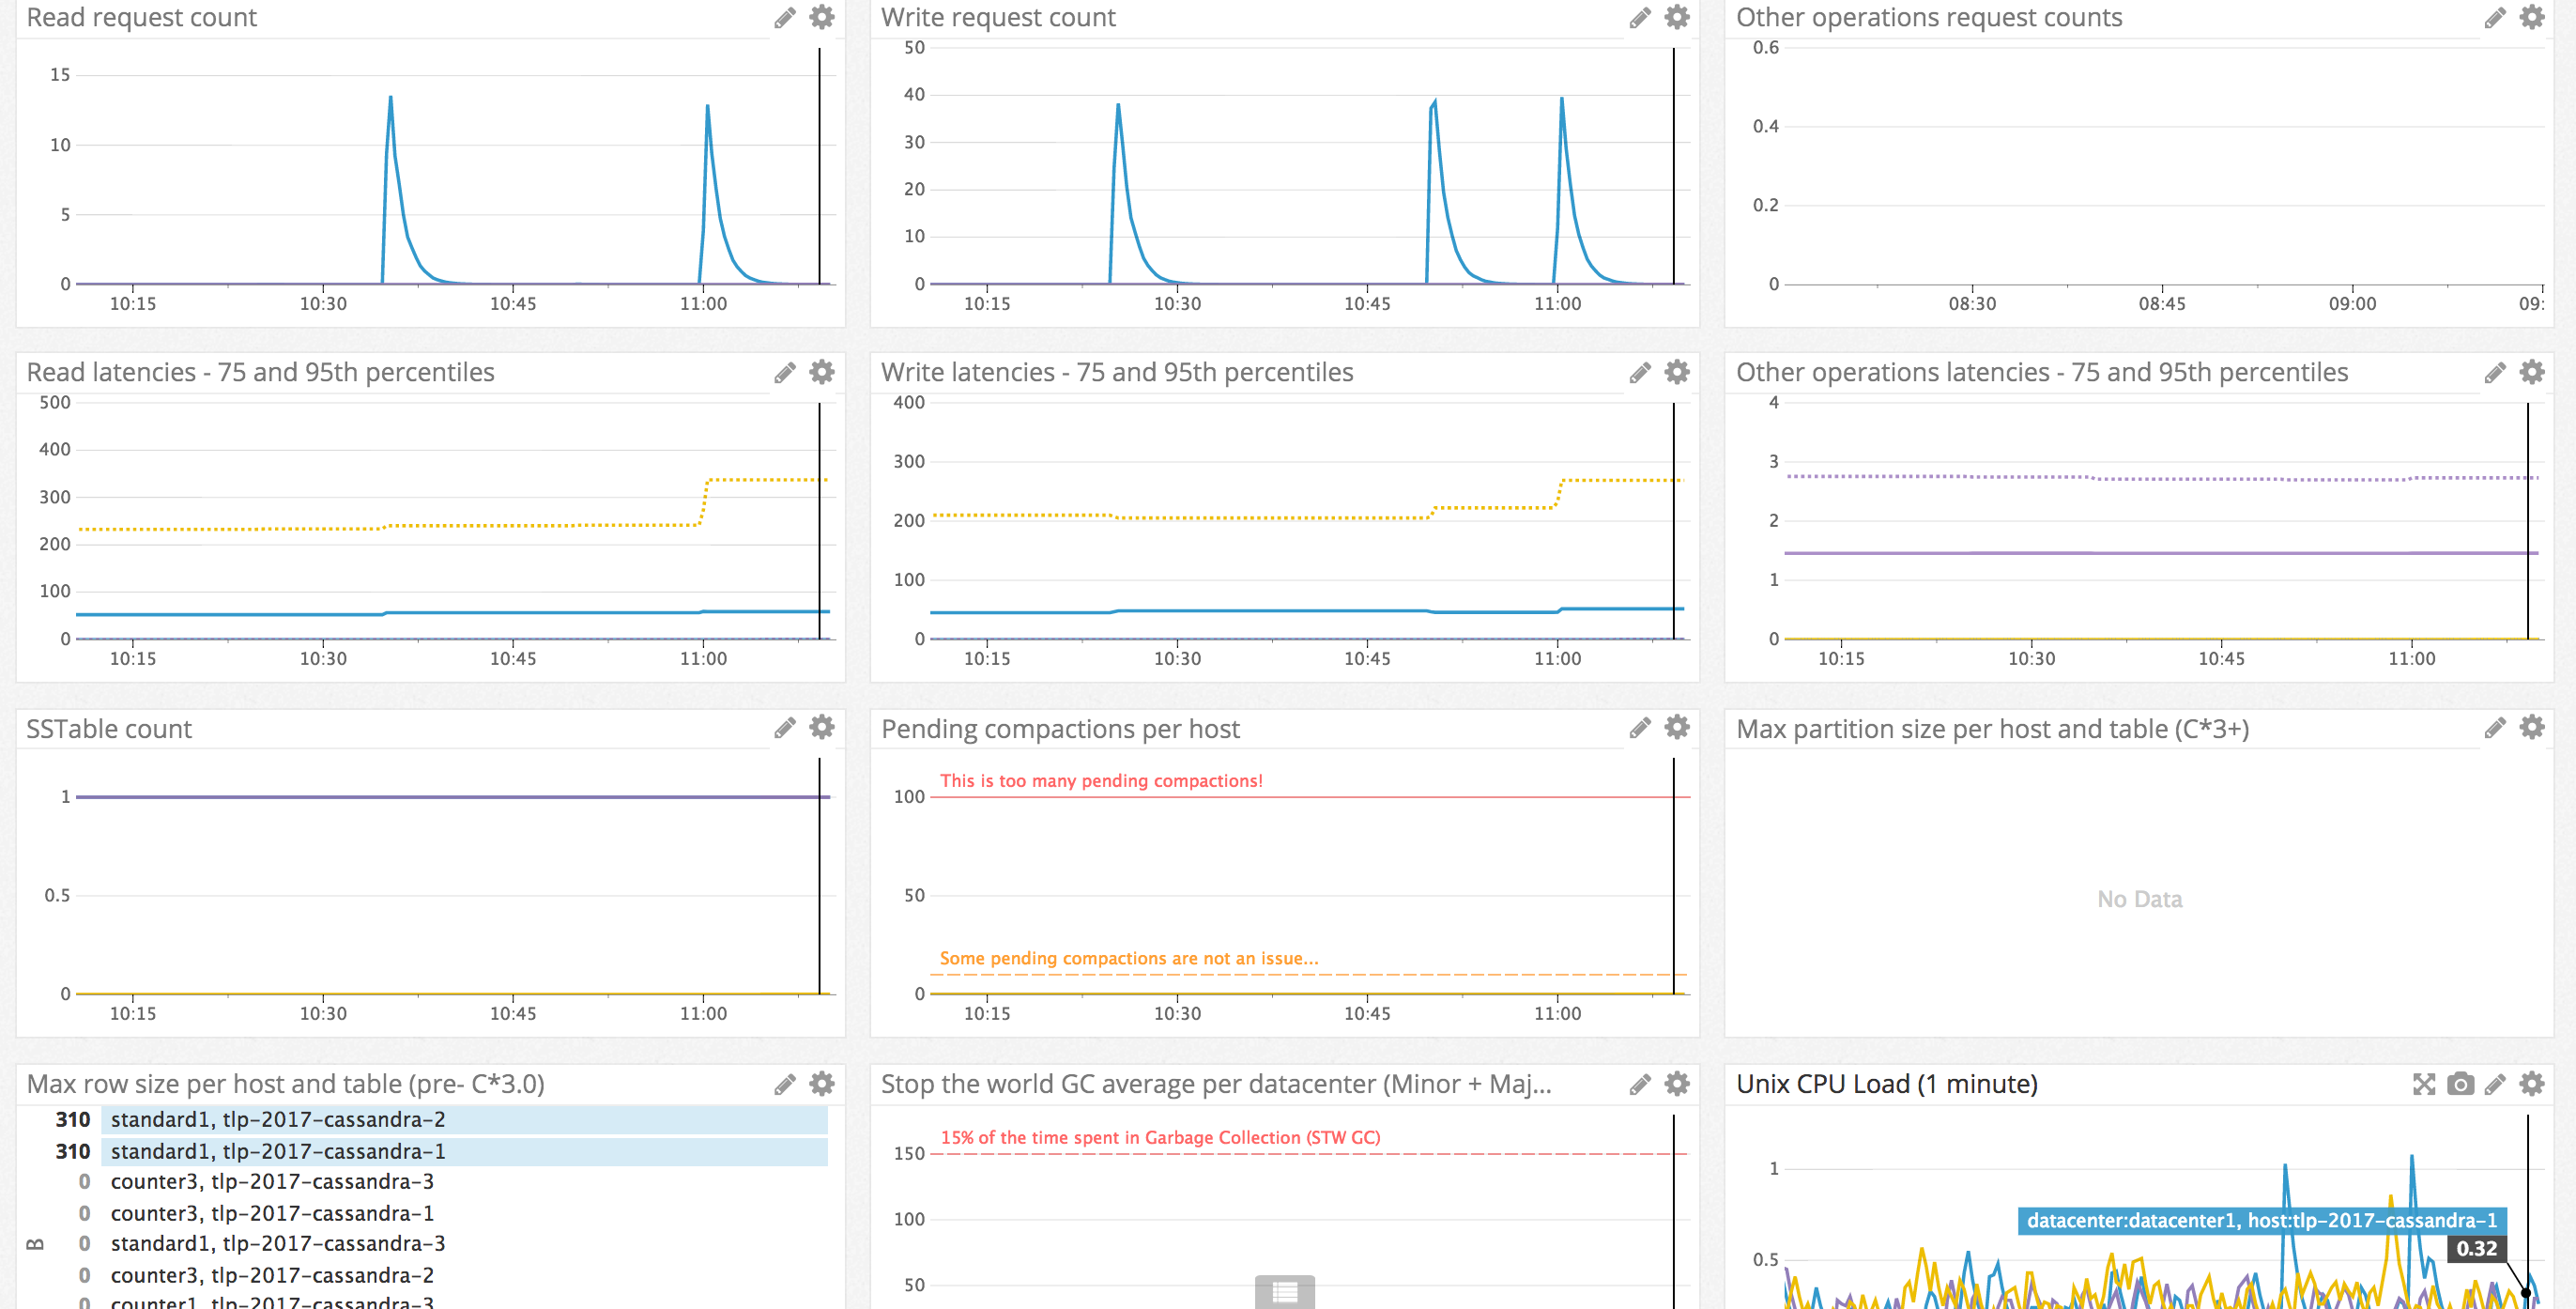2576x1309 pixels.
Task: Open Max partition size widget gear menu
Action: [2532, 727]
